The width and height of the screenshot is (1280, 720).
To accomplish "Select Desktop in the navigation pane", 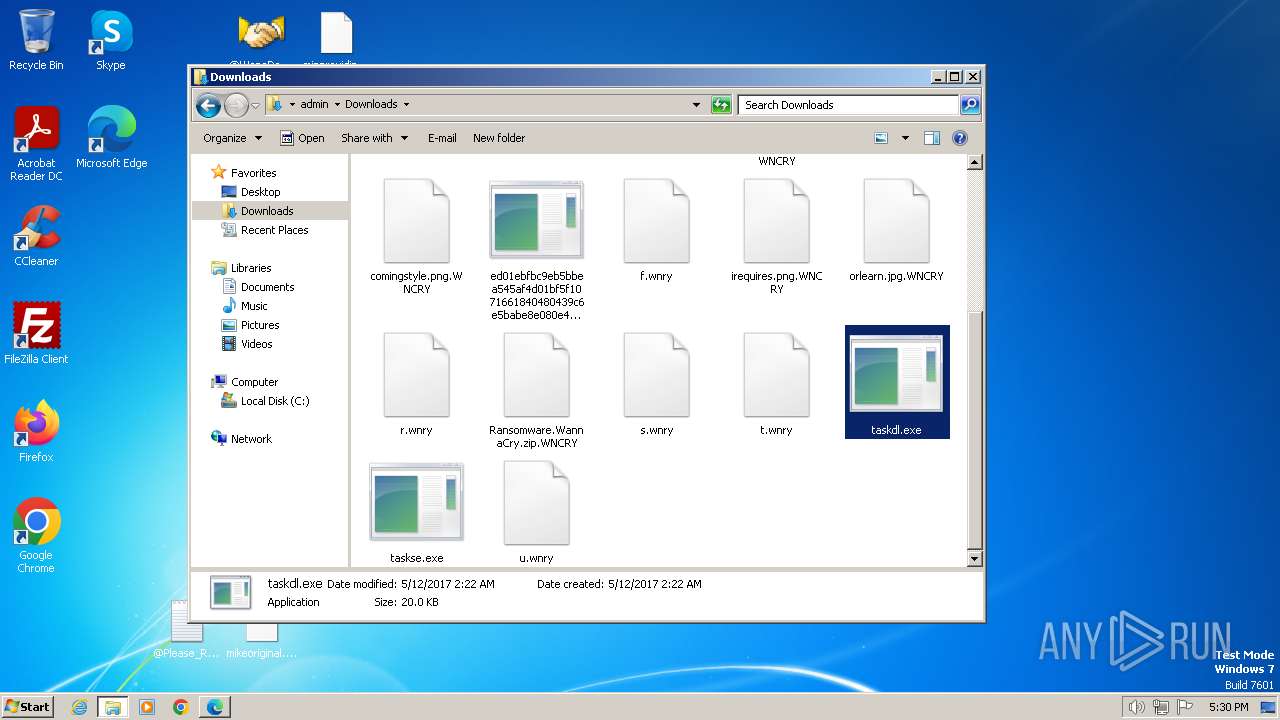I will pyautogui.click(x=260, y=192).
